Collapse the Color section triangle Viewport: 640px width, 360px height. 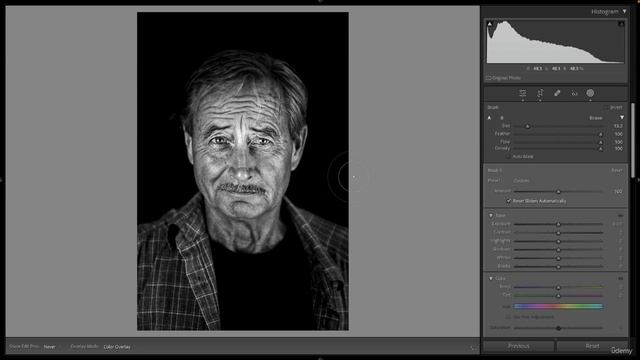pos(491,278)
